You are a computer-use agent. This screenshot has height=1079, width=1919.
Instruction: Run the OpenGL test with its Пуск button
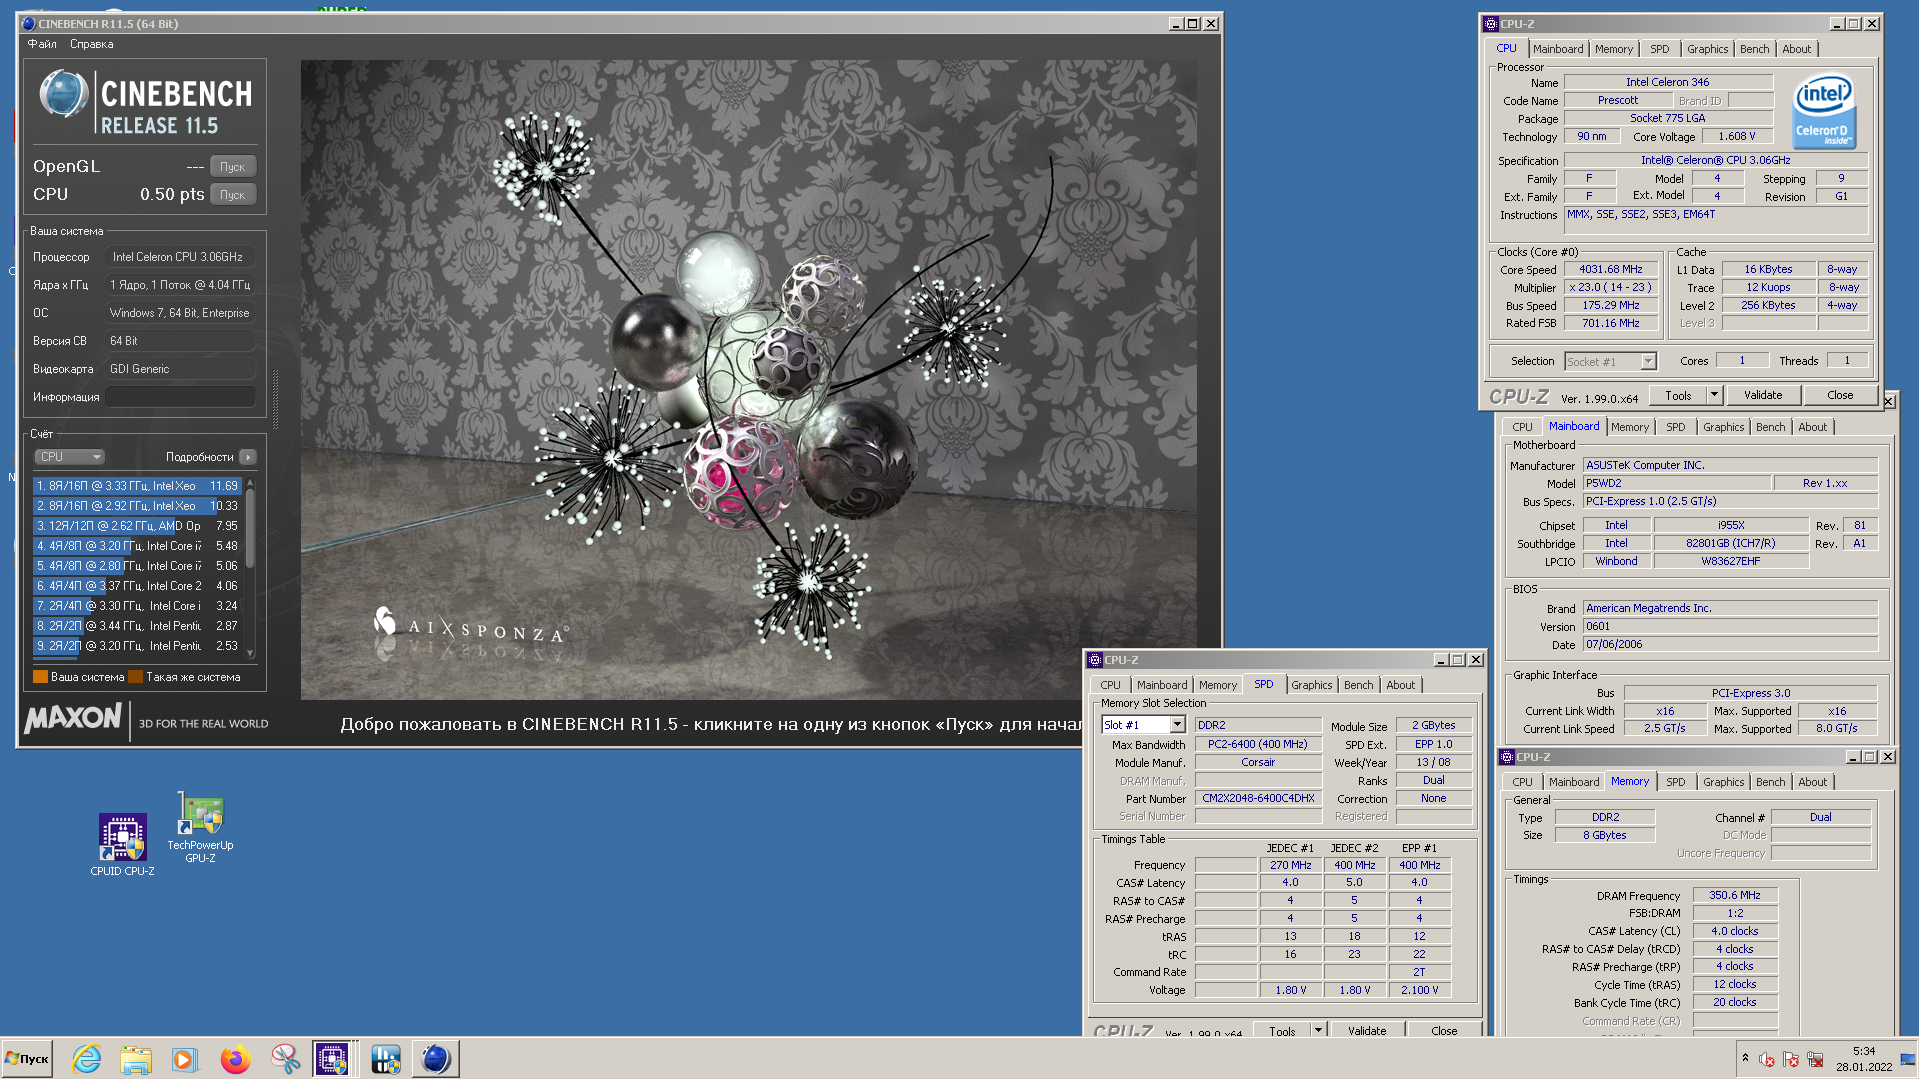(x=233, y=167)
